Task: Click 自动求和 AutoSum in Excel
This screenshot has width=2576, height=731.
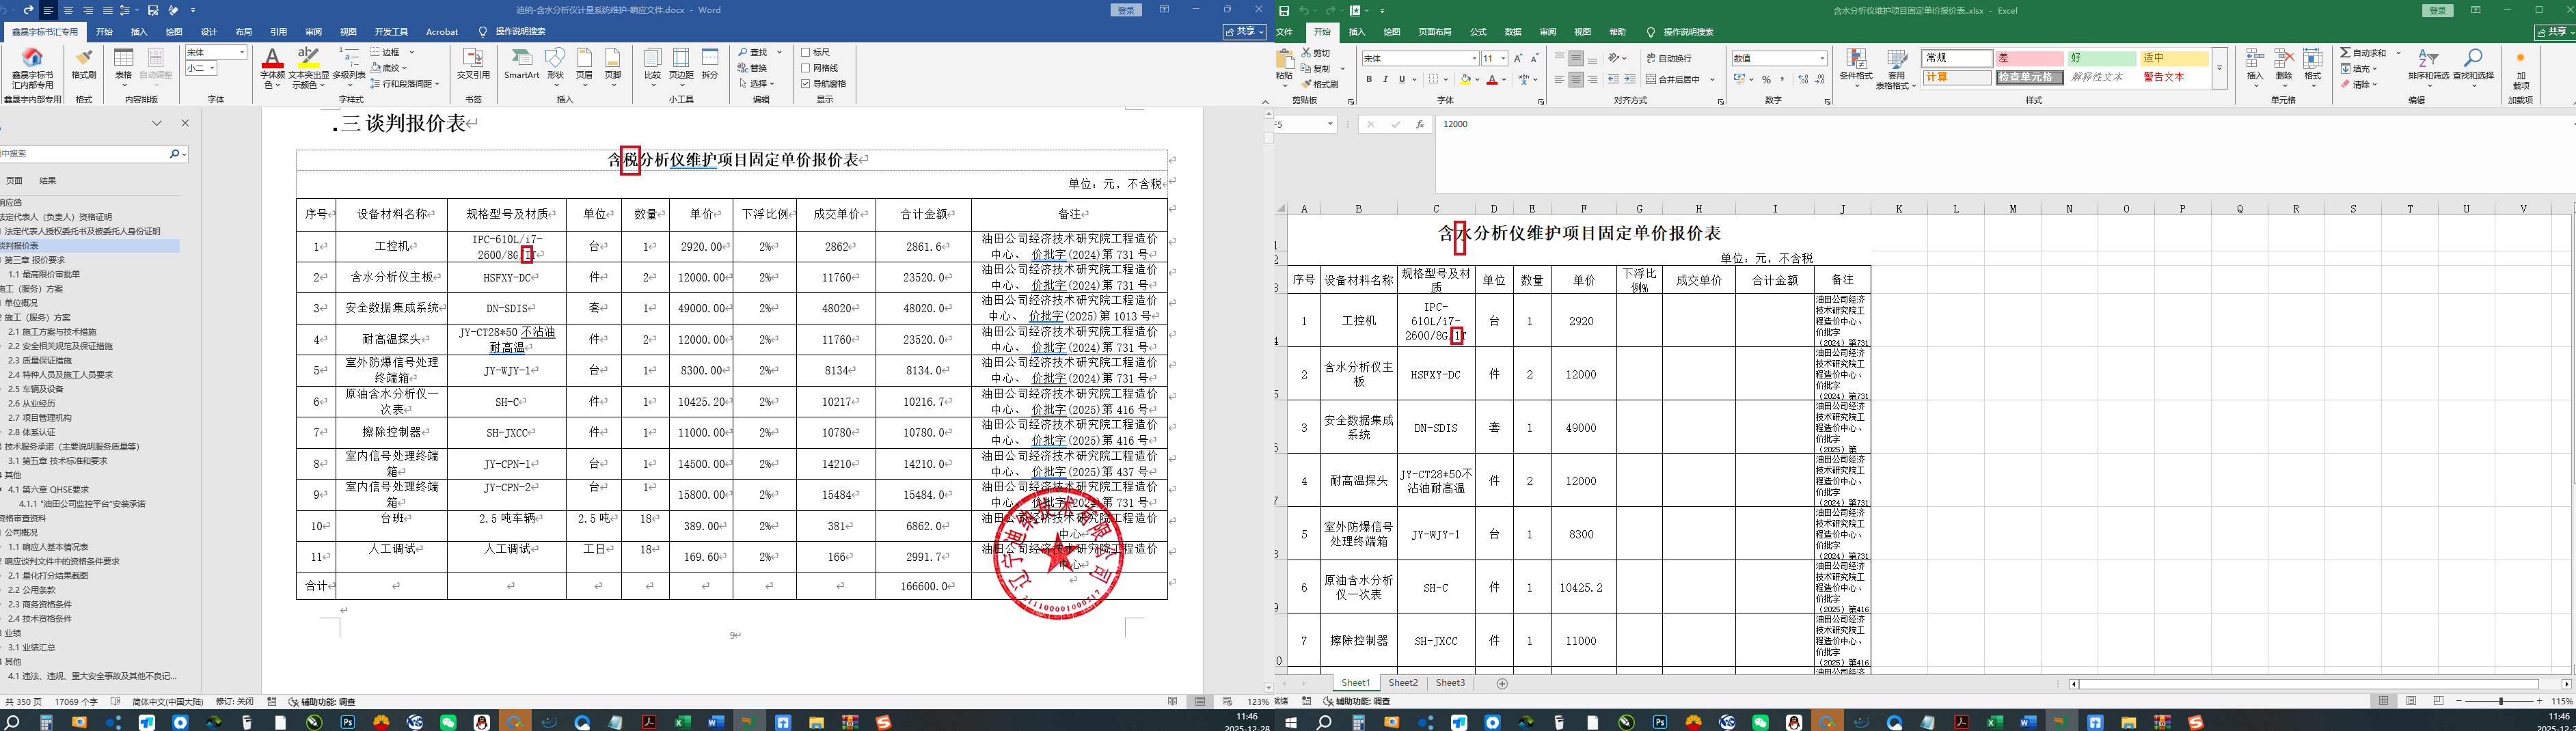Action: (2363, 53)
